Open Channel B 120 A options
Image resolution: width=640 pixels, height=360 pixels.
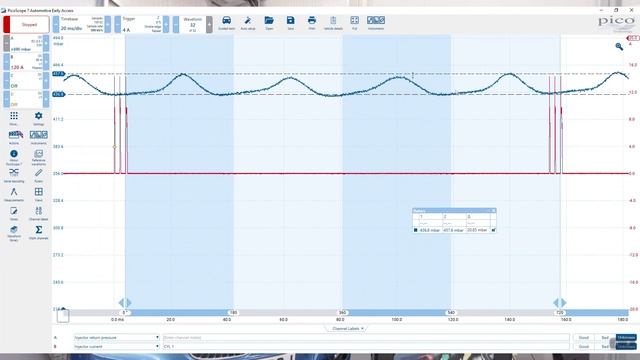(26, 62)
